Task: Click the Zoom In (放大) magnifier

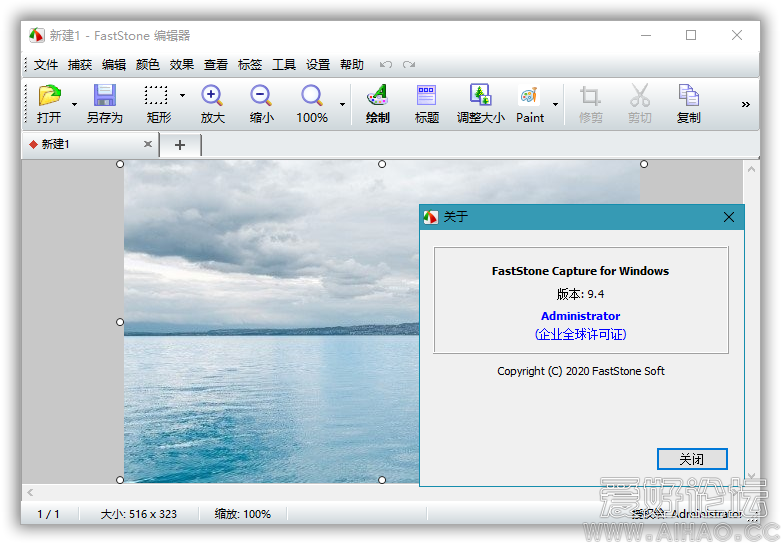Action: click(212, 97)
